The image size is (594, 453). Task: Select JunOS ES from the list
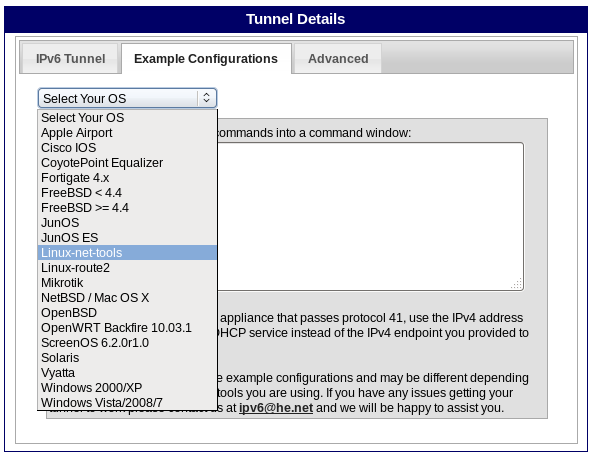point(127,237)
